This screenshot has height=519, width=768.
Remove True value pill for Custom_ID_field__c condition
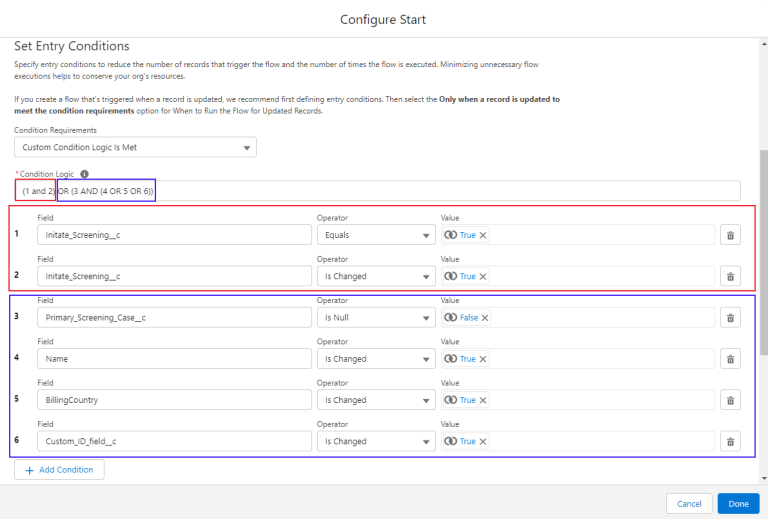[483, 441]
